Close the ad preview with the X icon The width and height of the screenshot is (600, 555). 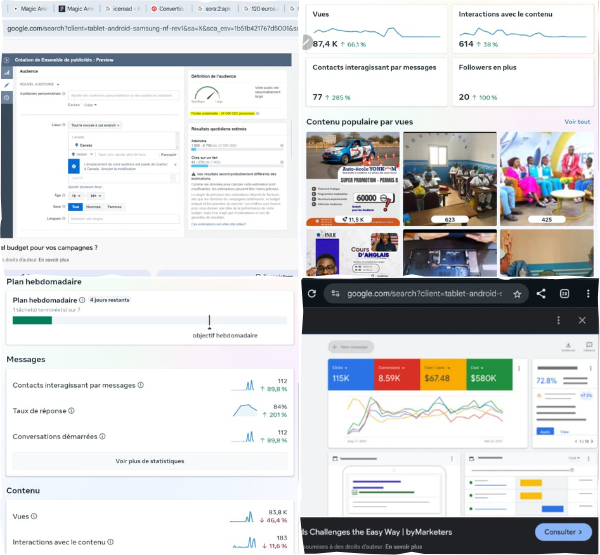(x=582, y=320)
